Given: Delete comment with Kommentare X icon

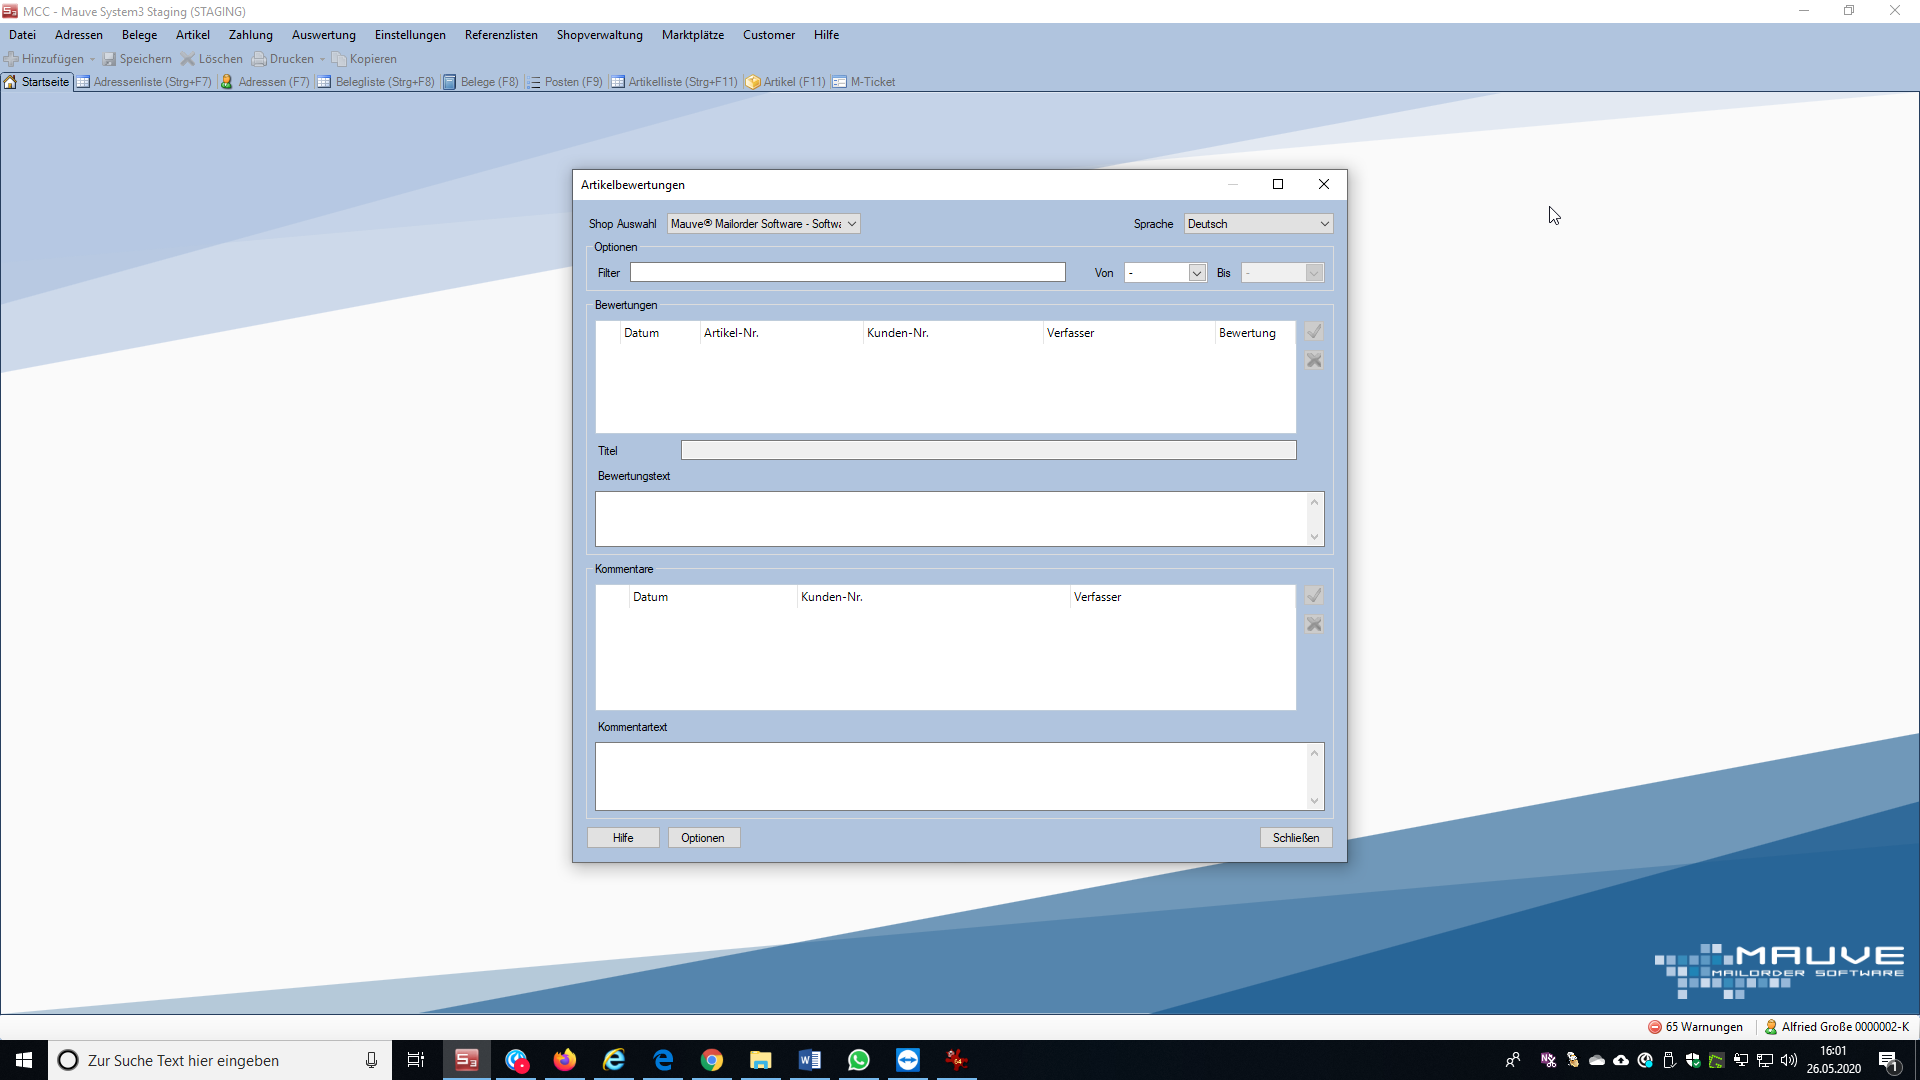Looking at the screenshot, I should click(1314, 624).
